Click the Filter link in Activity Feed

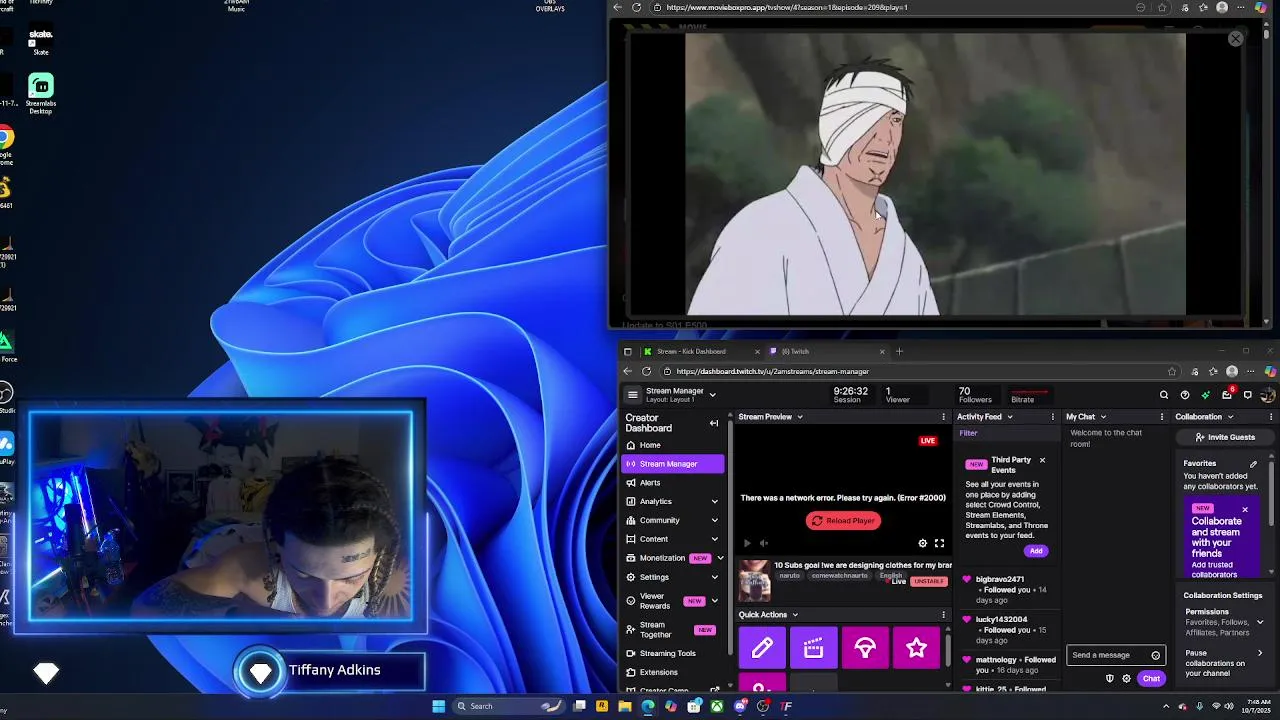[968, 433]
